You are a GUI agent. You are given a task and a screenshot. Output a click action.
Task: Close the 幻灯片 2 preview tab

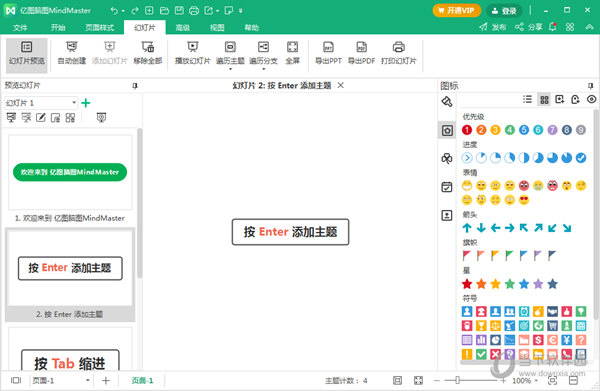click(341, 85)
